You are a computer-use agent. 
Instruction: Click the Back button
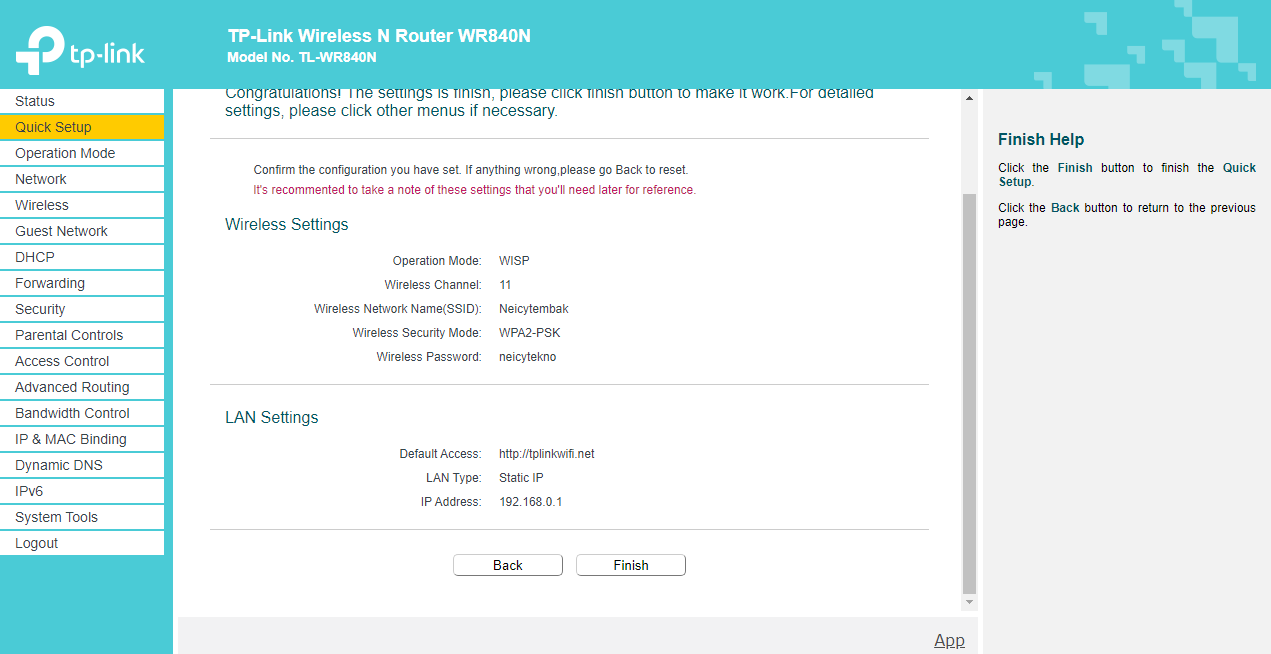[508, 565]
